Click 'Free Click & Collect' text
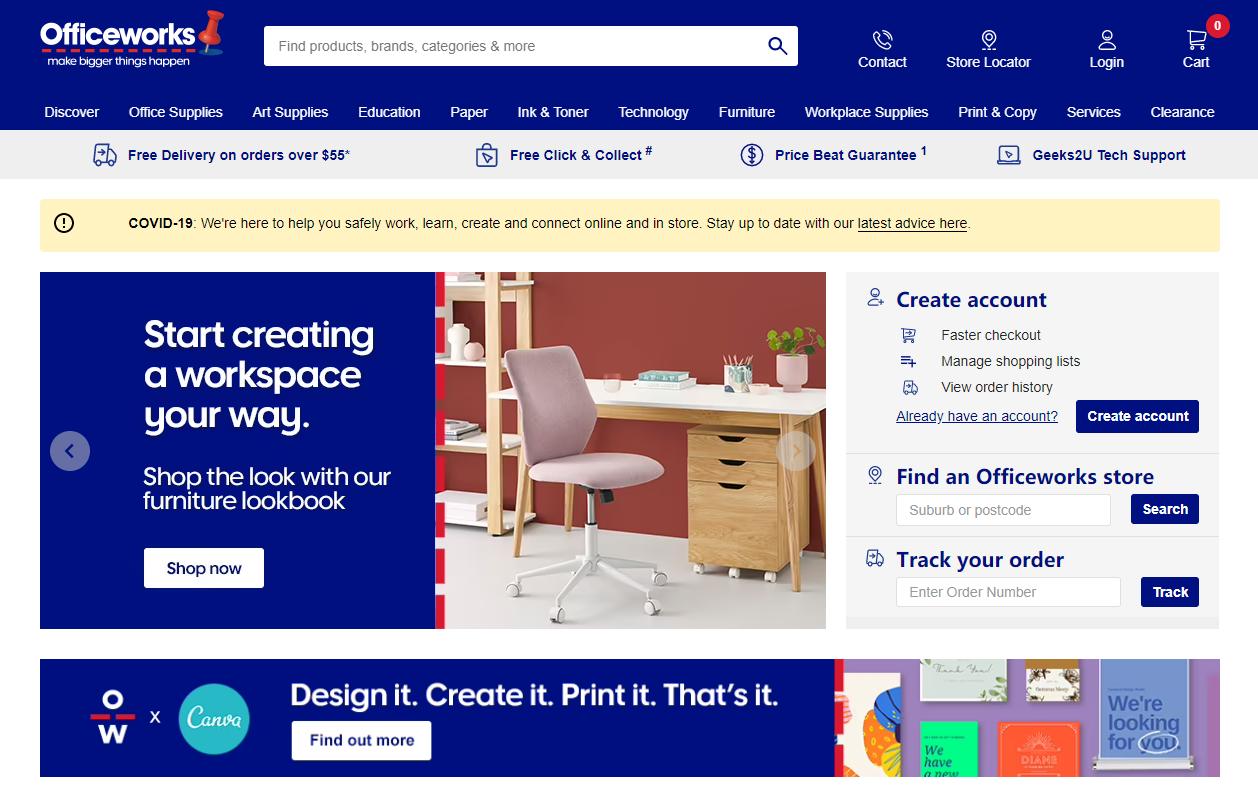Screen dimensions: 1258x802 click(x=576, y=155)
